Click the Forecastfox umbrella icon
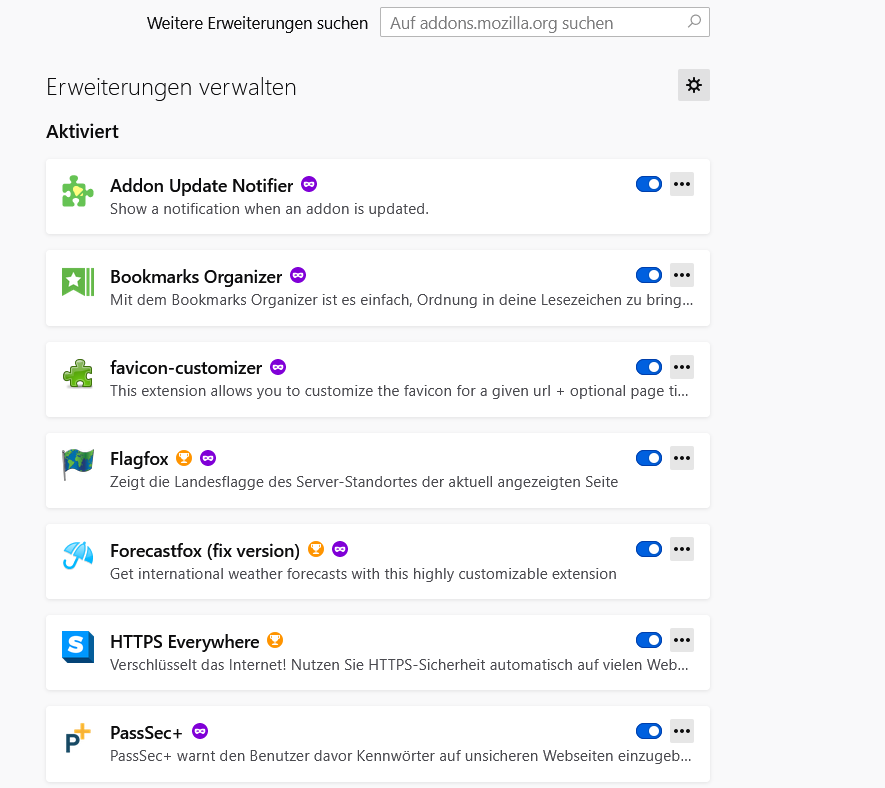 coord(77,557)
